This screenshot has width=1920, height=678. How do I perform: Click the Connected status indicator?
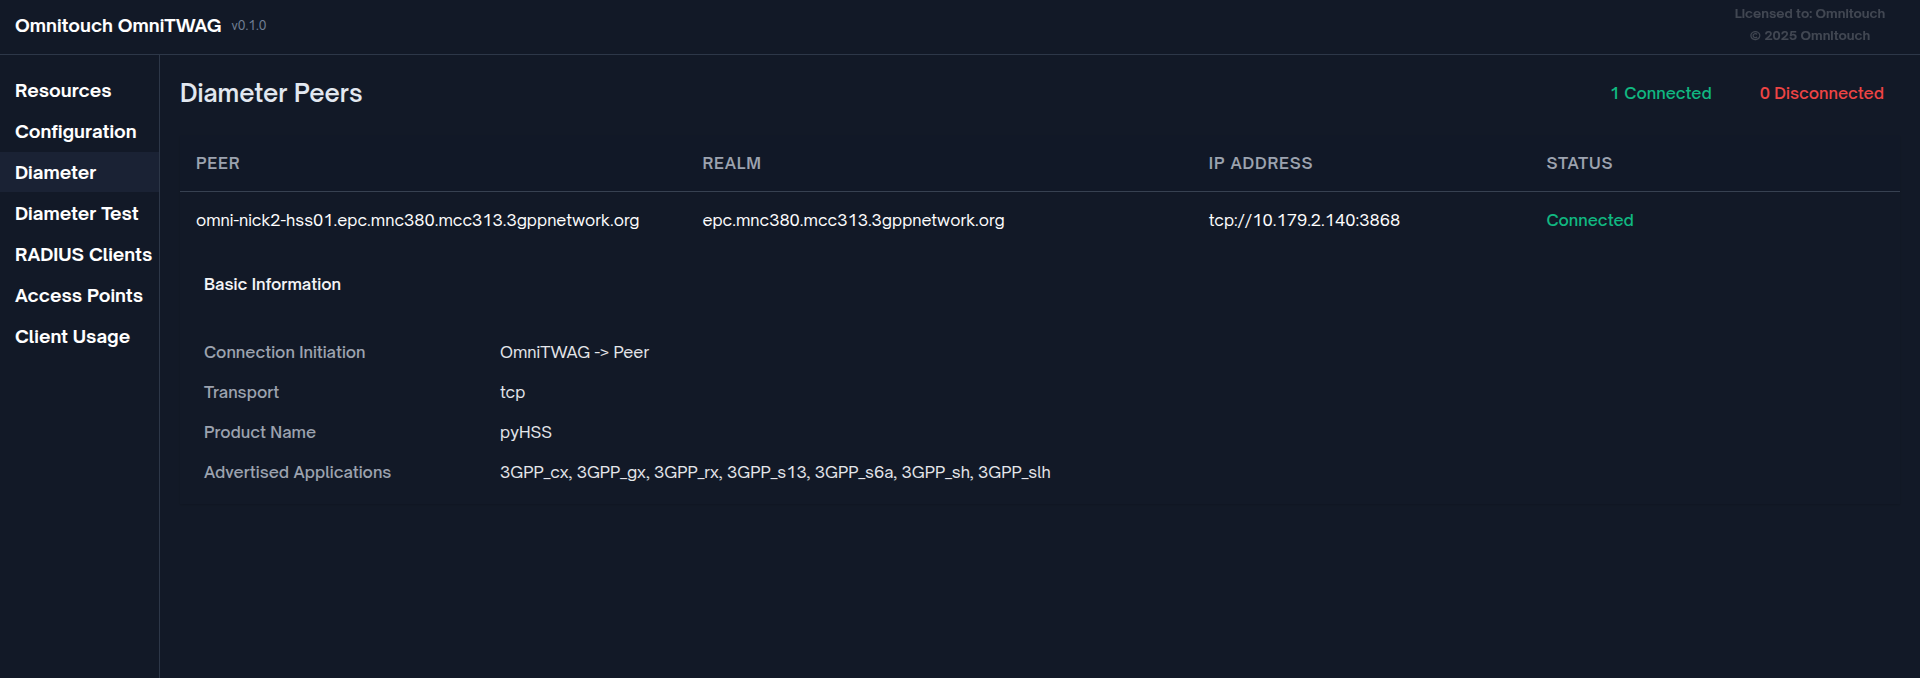tap(1589, 220)
